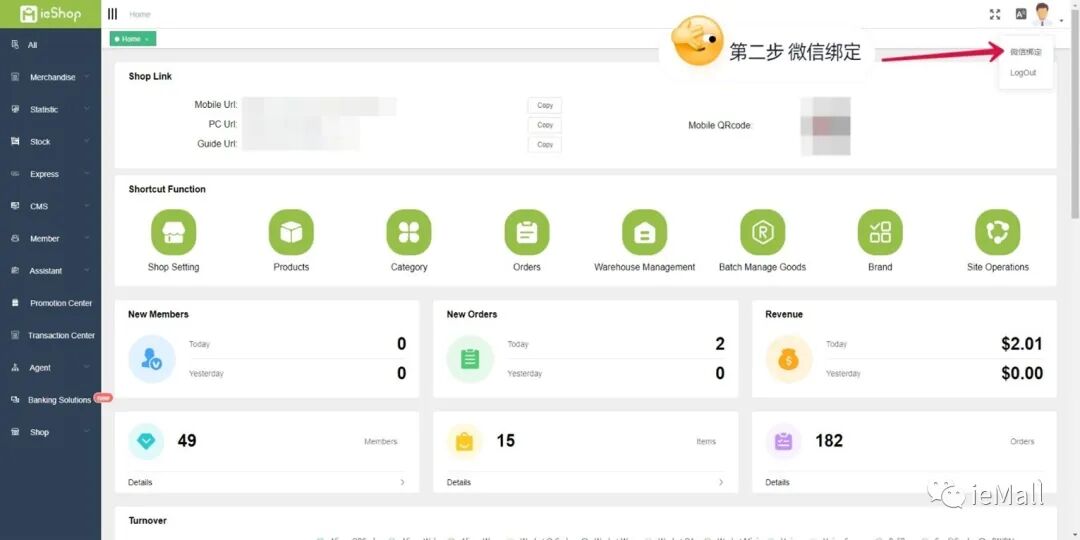Collapse sidebar with the hamburger icon
Viewport: 1080px width, 540px height.
112,14
